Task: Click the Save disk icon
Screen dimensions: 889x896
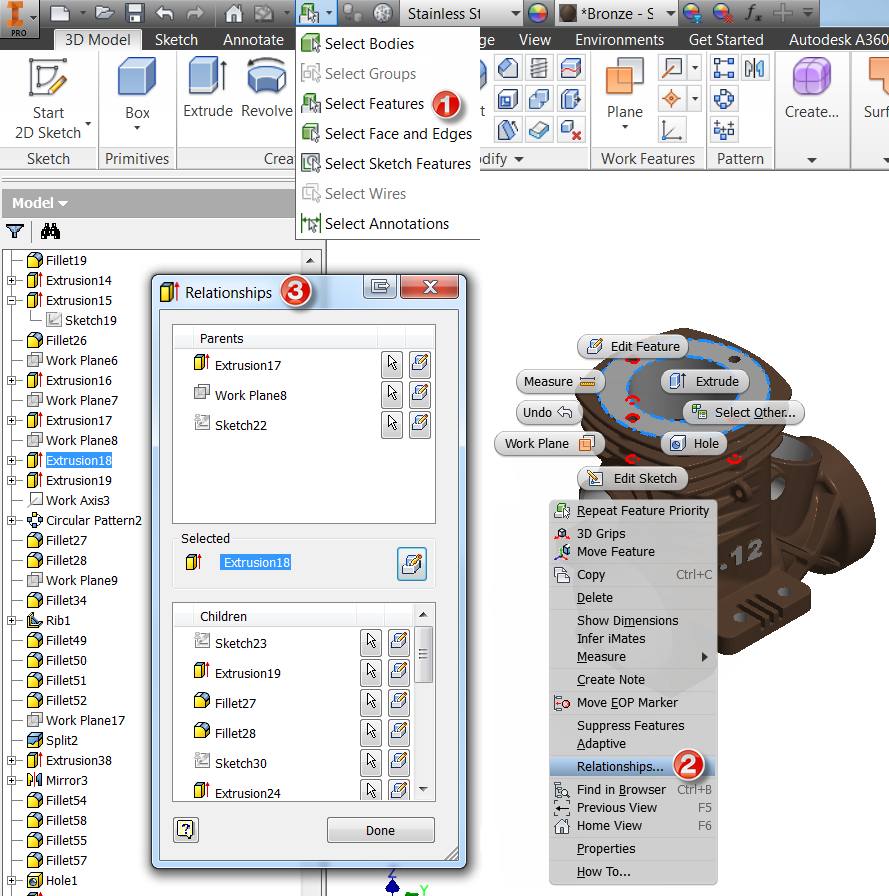Action: point(134,13)
